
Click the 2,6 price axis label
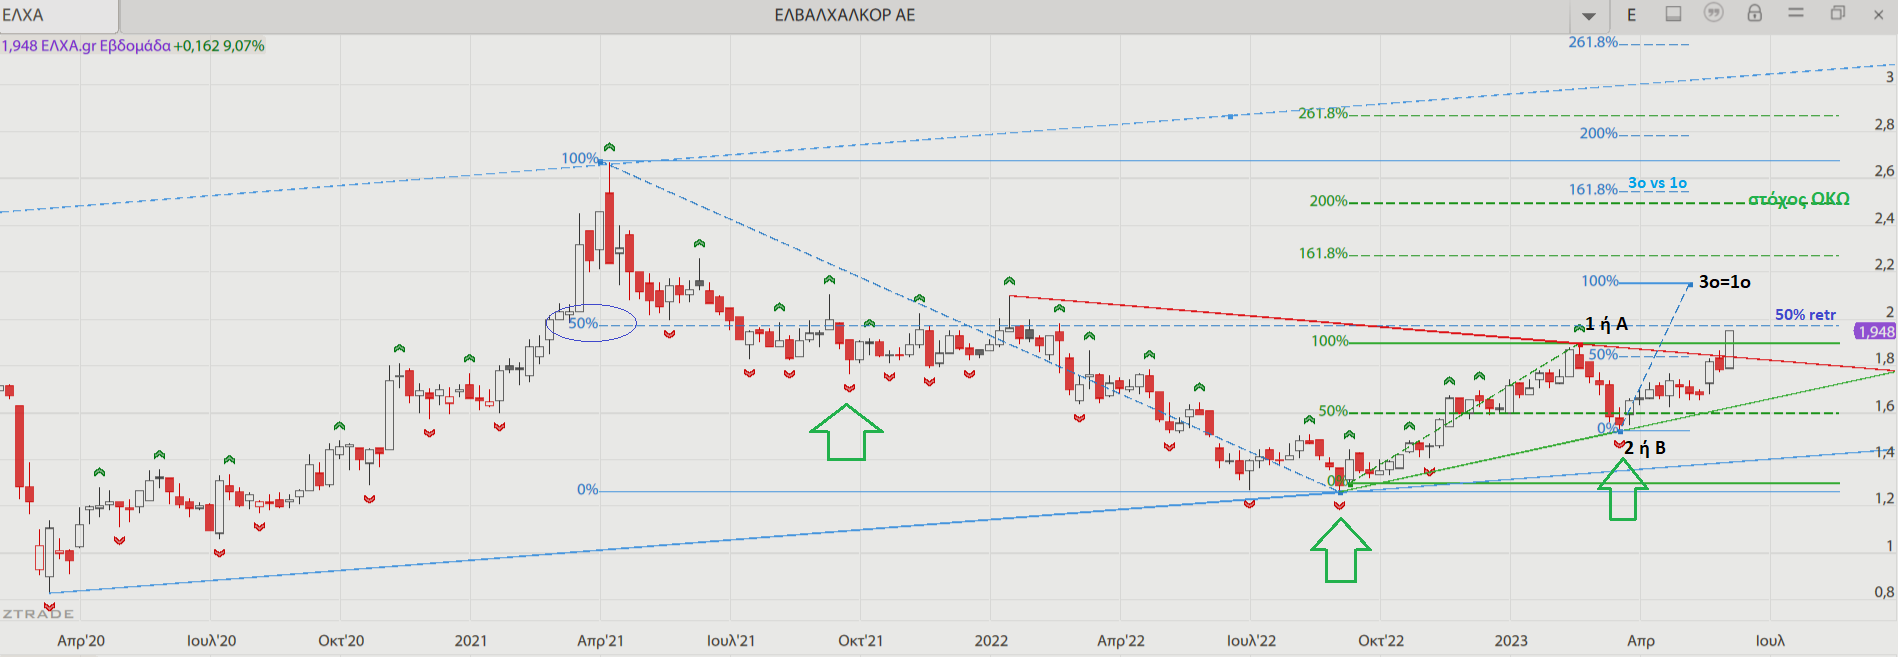click(1884, 171)
